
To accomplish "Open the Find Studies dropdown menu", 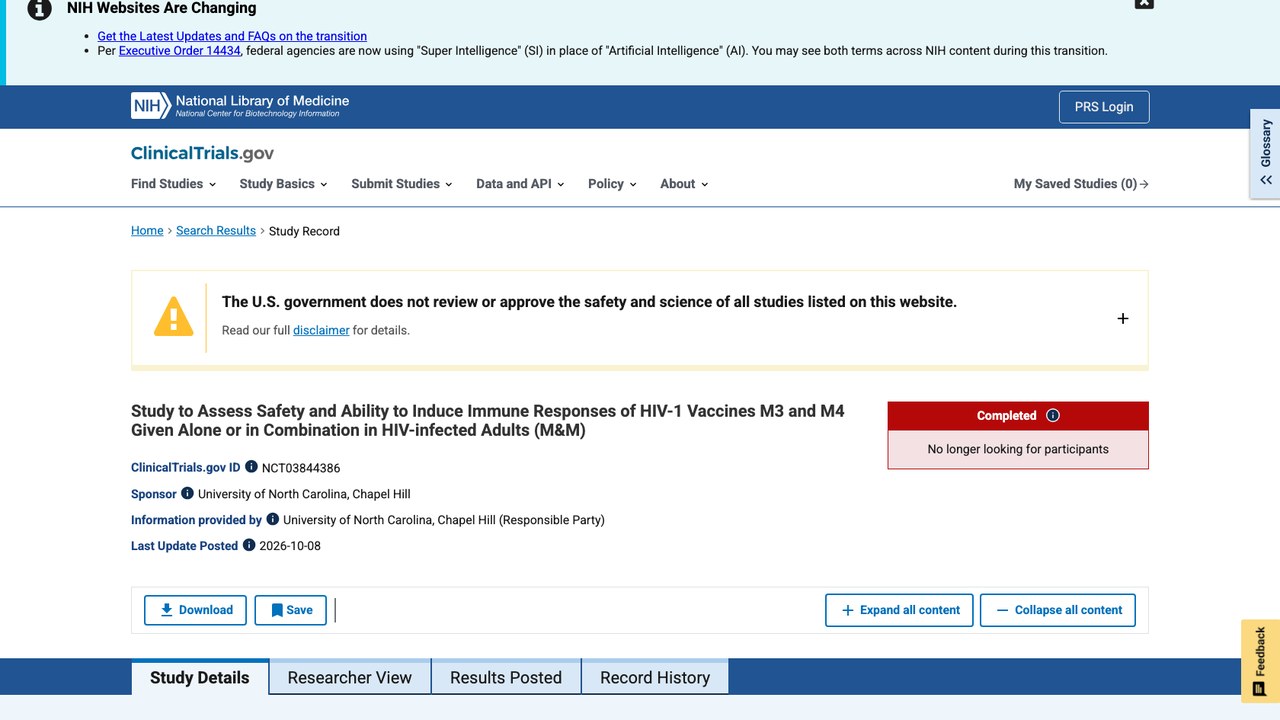I will (x=174, y=184).
